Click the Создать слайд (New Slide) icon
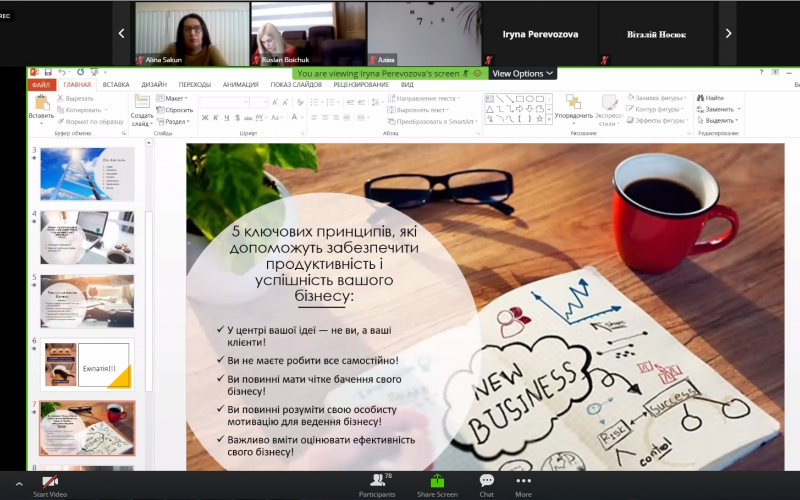 (x=141, y=102)
